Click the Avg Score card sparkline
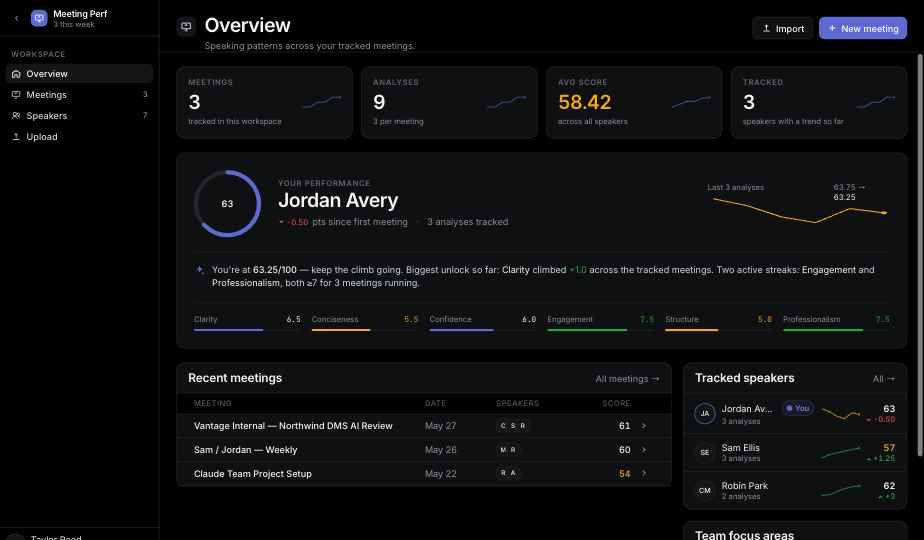Viewport: 924px width, 540px height. pos(691,103)
